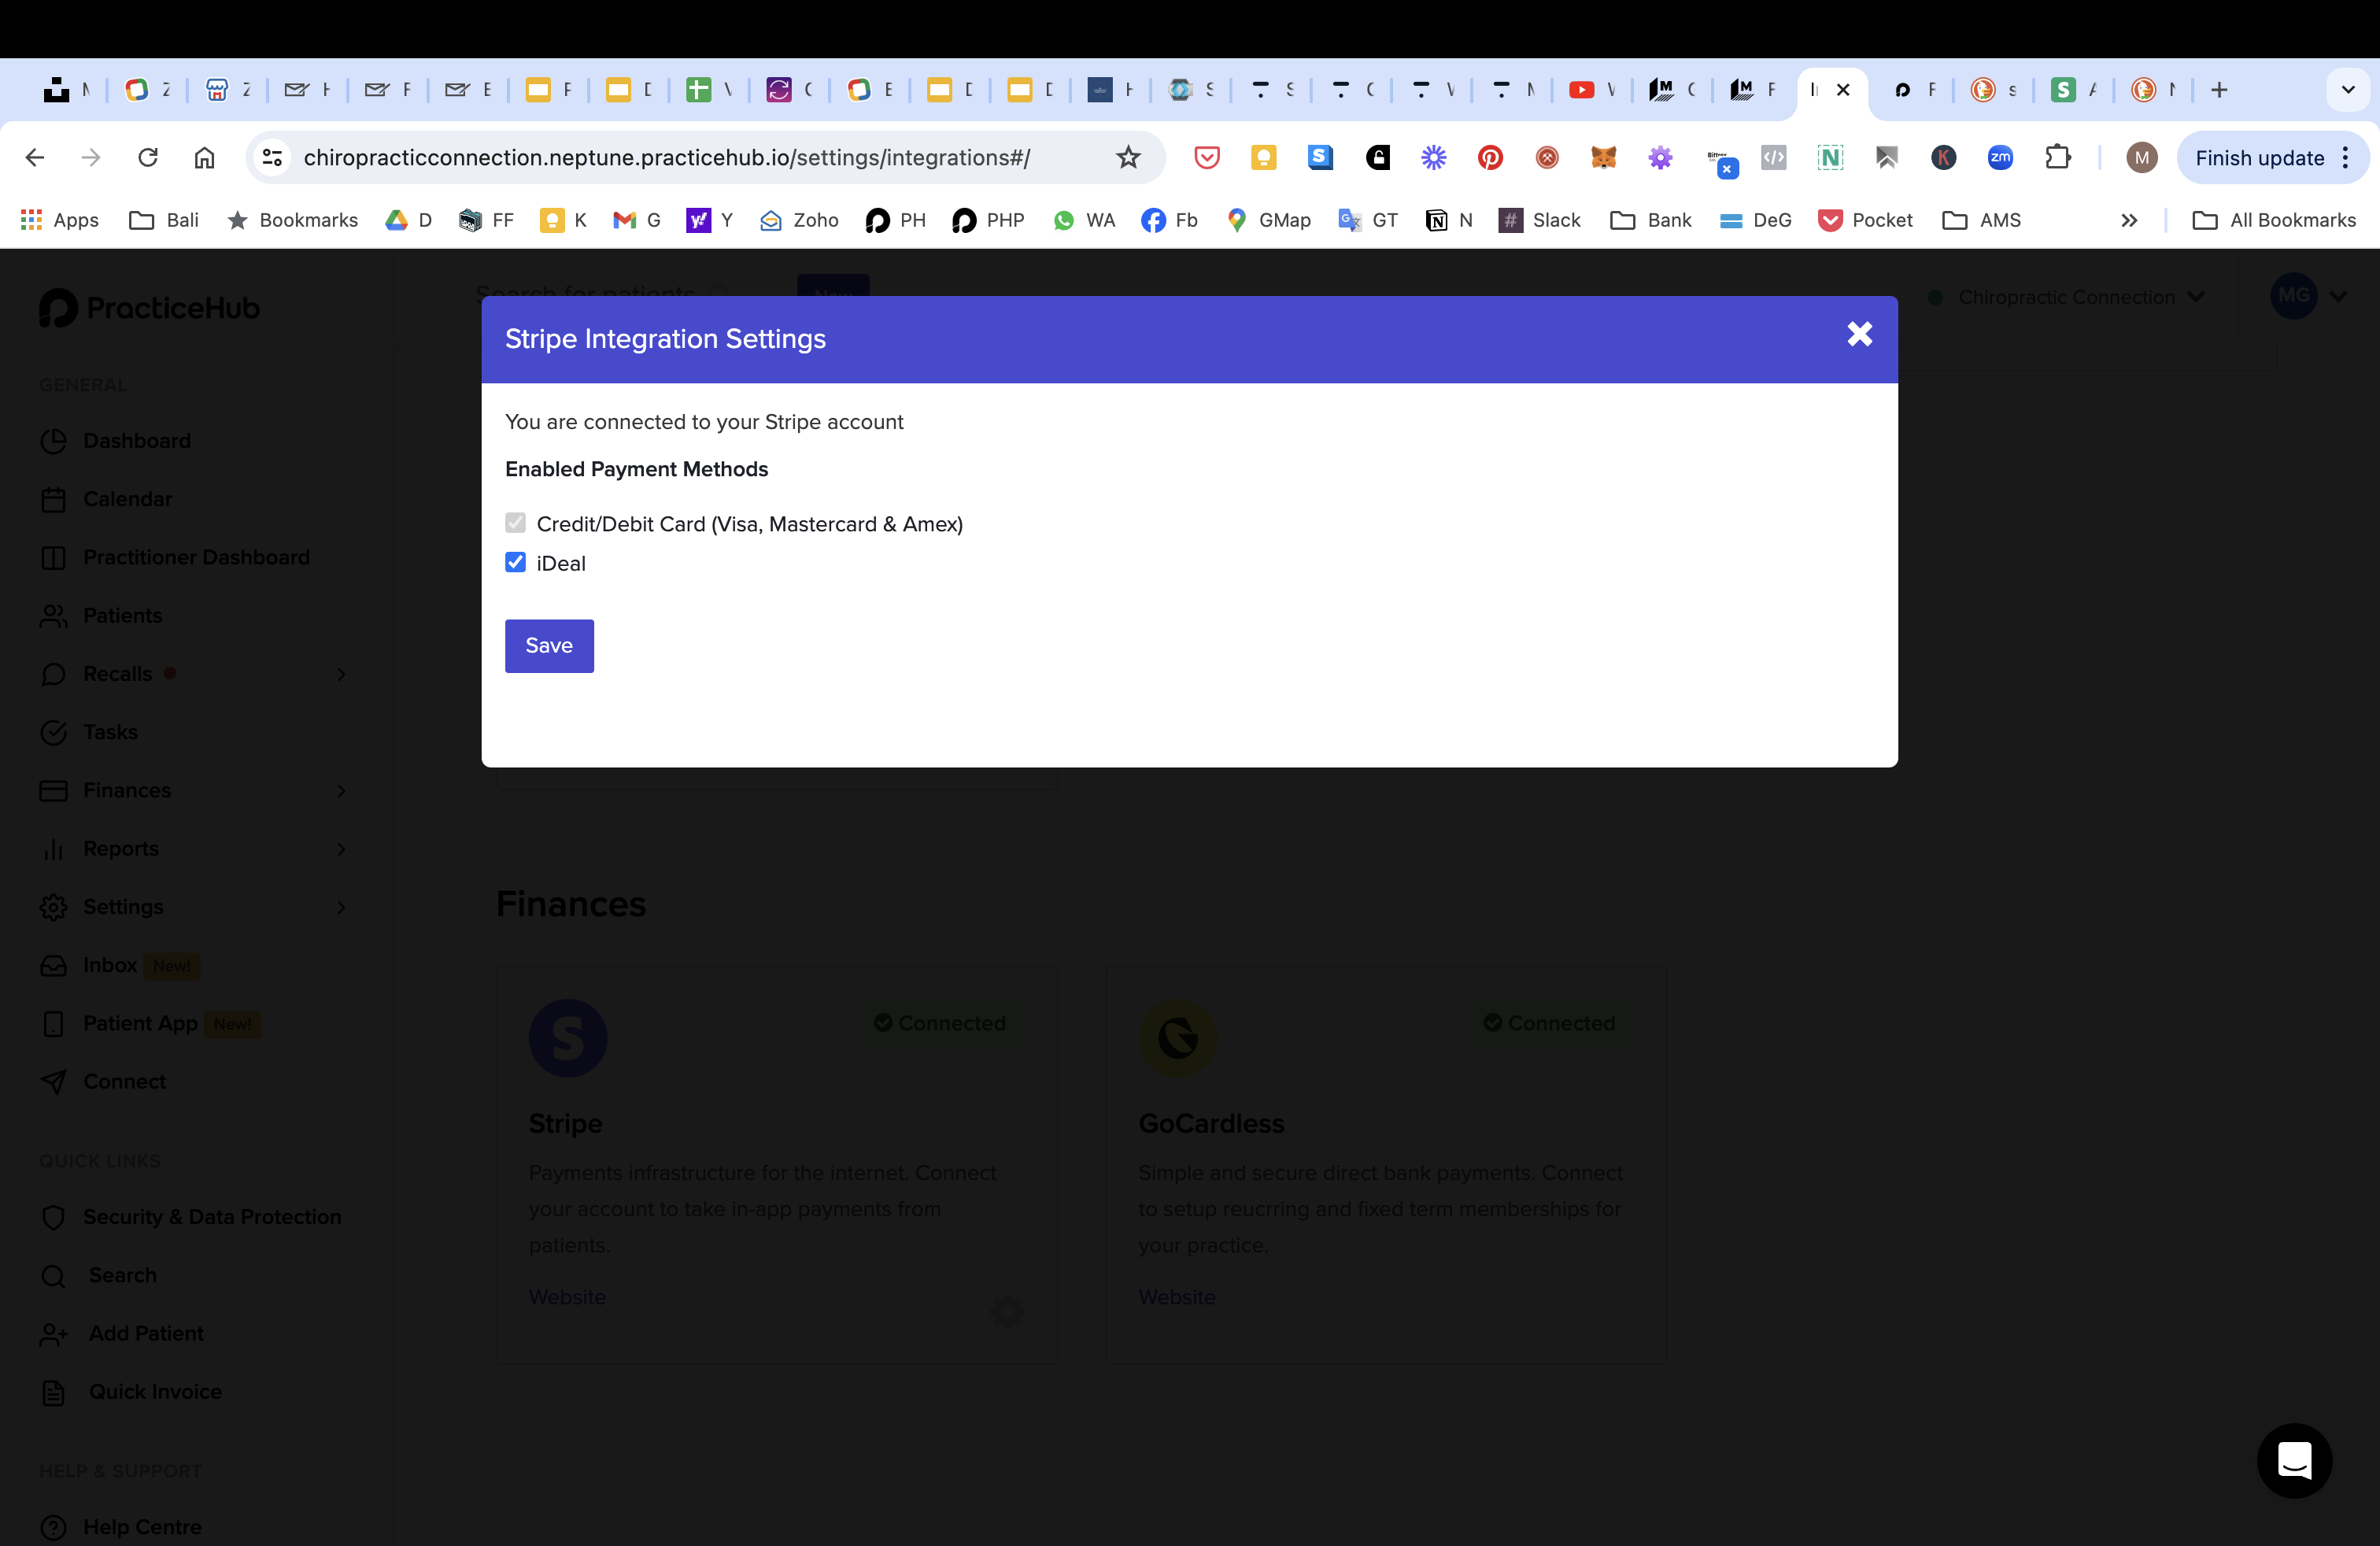This screenshot has height=1546, width=2380.
Task: Uncheck the iDeal payment method
Action: [515, 563]
